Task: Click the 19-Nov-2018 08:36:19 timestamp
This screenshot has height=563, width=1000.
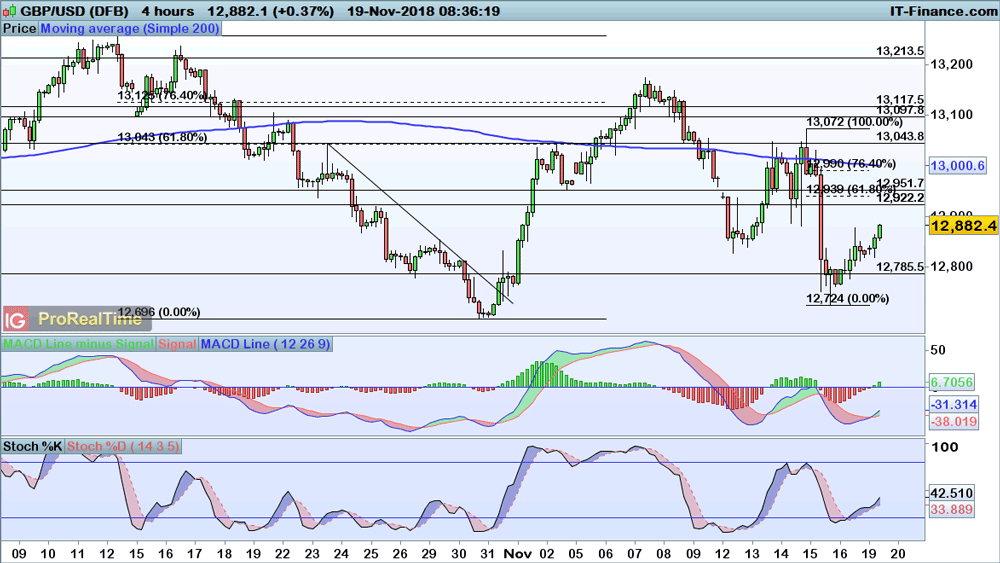Action: point(423,11)
